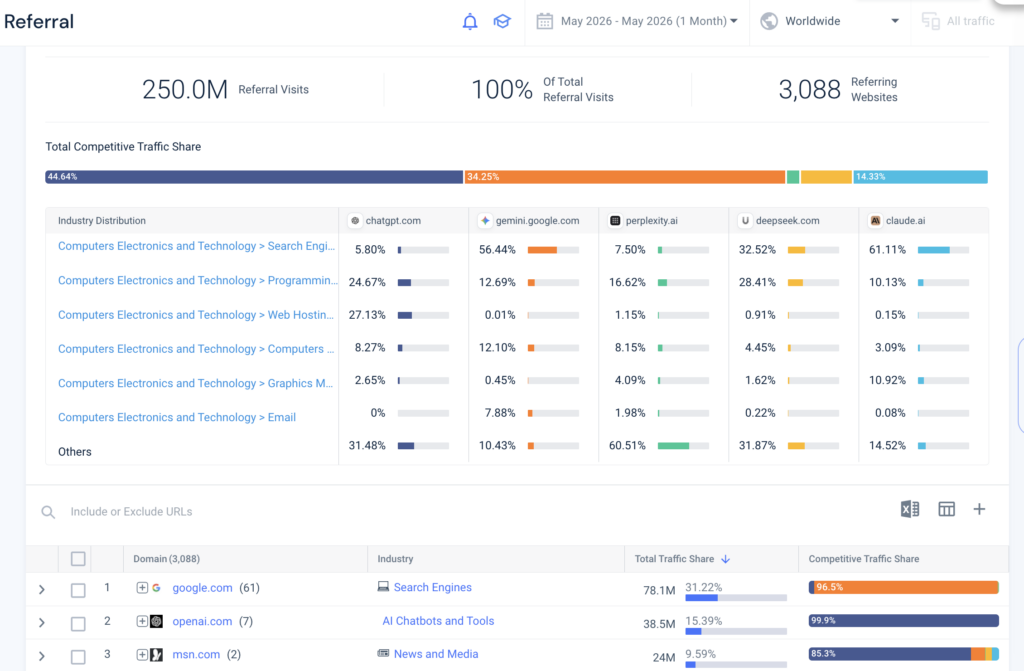Open the Search Engines industry link

[432, 587]
